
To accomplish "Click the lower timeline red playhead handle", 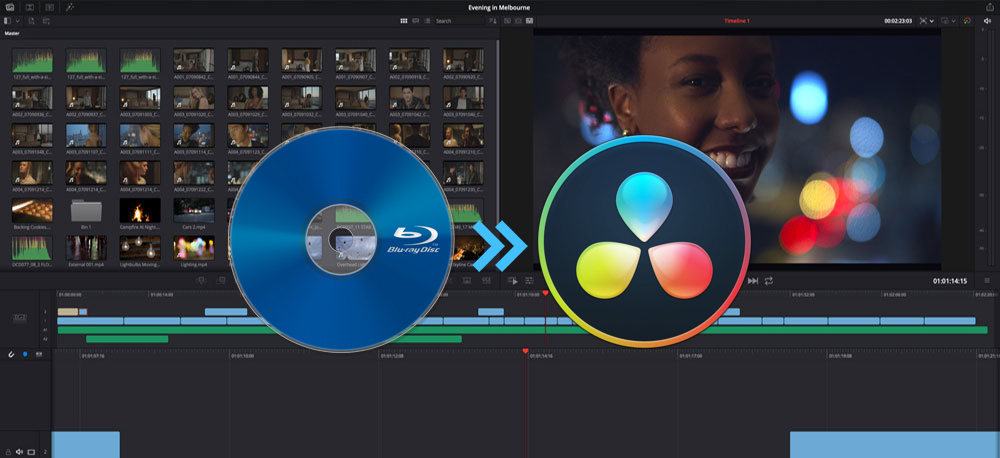I will point(526,351).
